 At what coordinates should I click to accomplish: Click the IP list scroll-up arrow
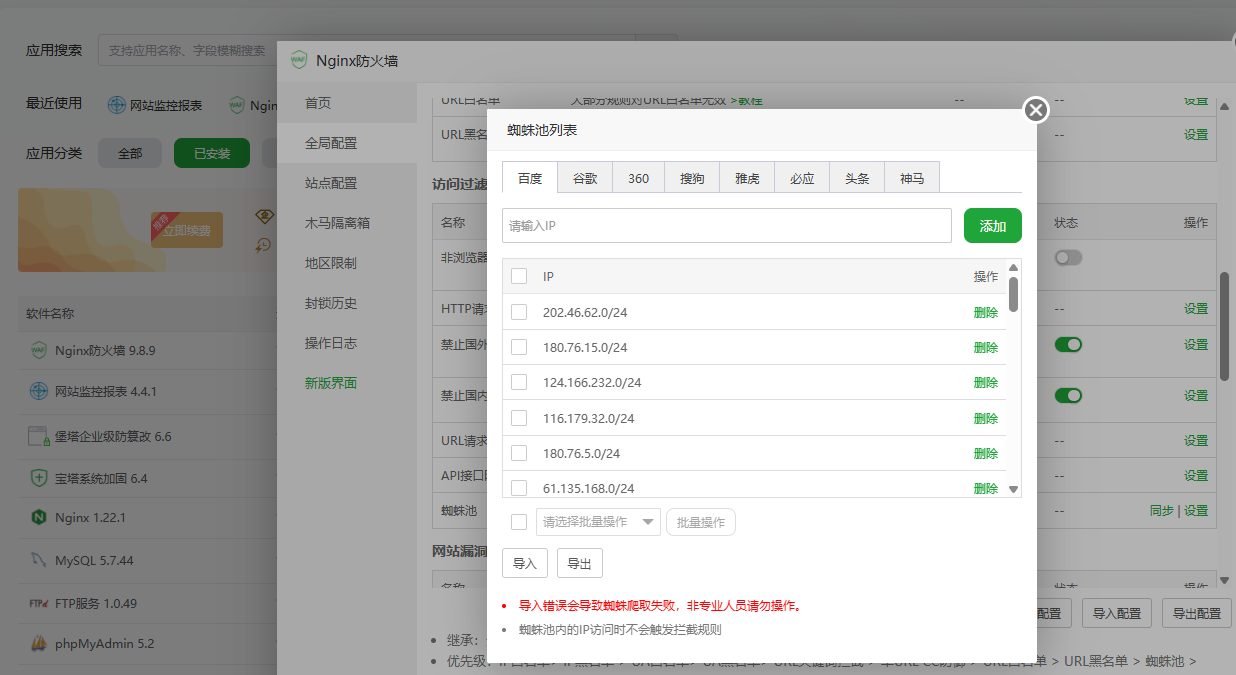(1013, 267)
